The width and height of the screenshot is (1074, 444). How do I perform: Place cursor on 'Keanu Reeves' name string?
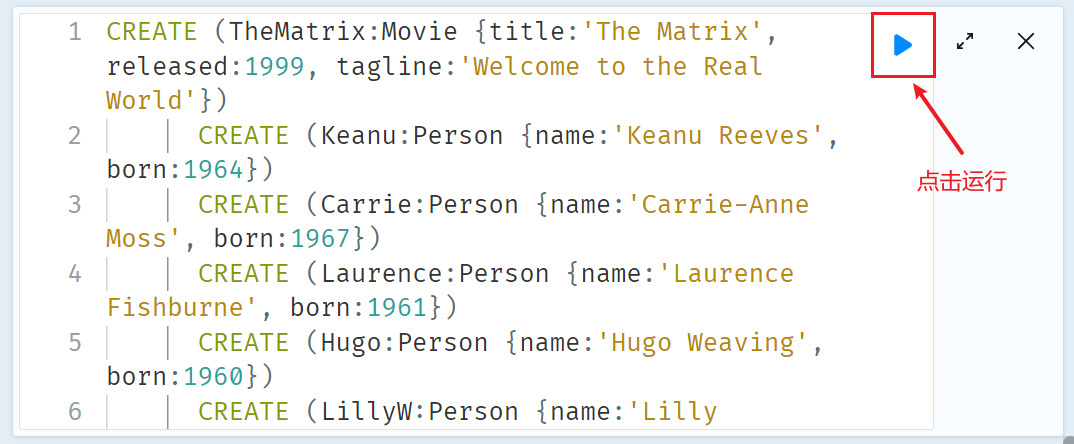click(719, 136)
